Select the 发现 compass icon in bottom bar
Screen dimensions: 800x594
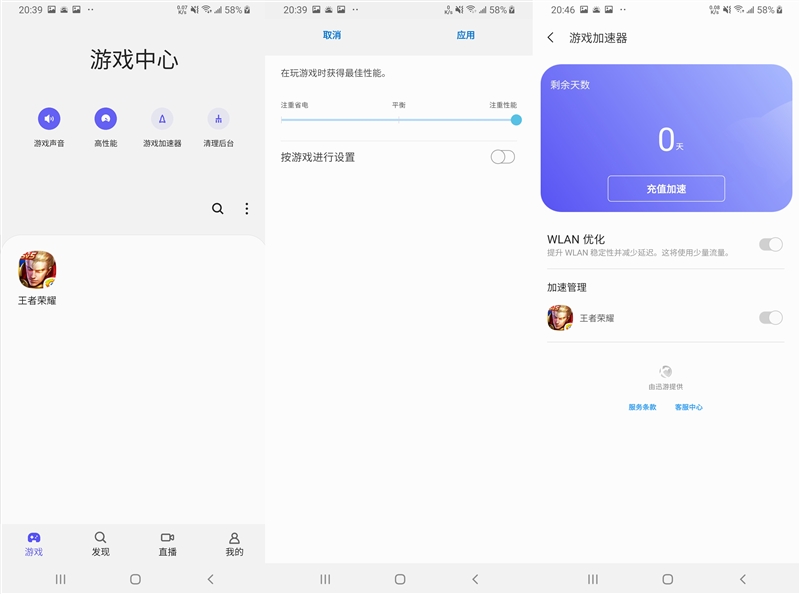tap(100, 537)
